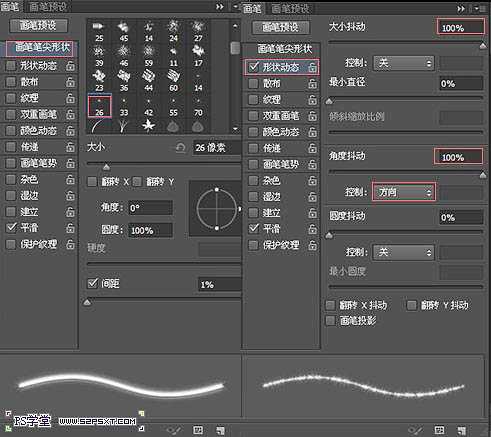Choose the grass blade brush tip
The height and width of the screenshot is (437, 491).
124,126
